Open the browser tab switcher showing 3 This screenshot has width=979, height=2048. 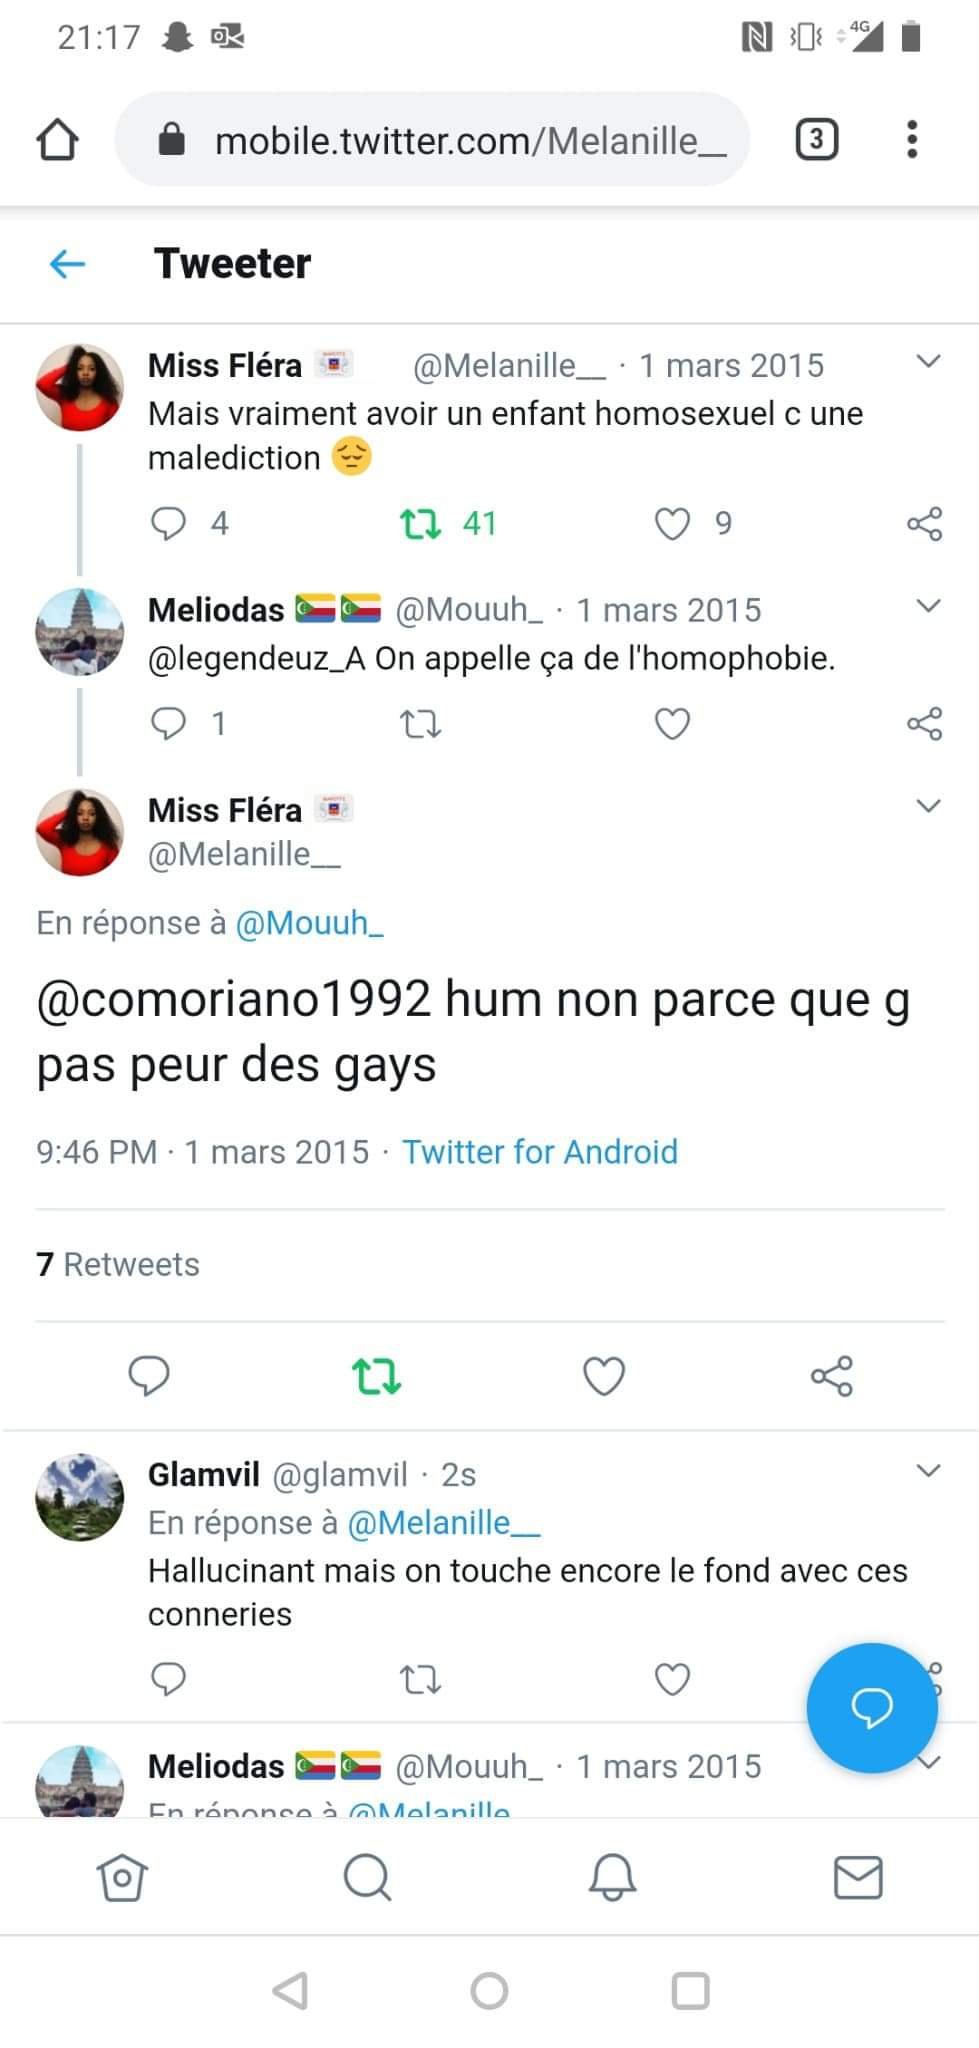coord(816,140)
